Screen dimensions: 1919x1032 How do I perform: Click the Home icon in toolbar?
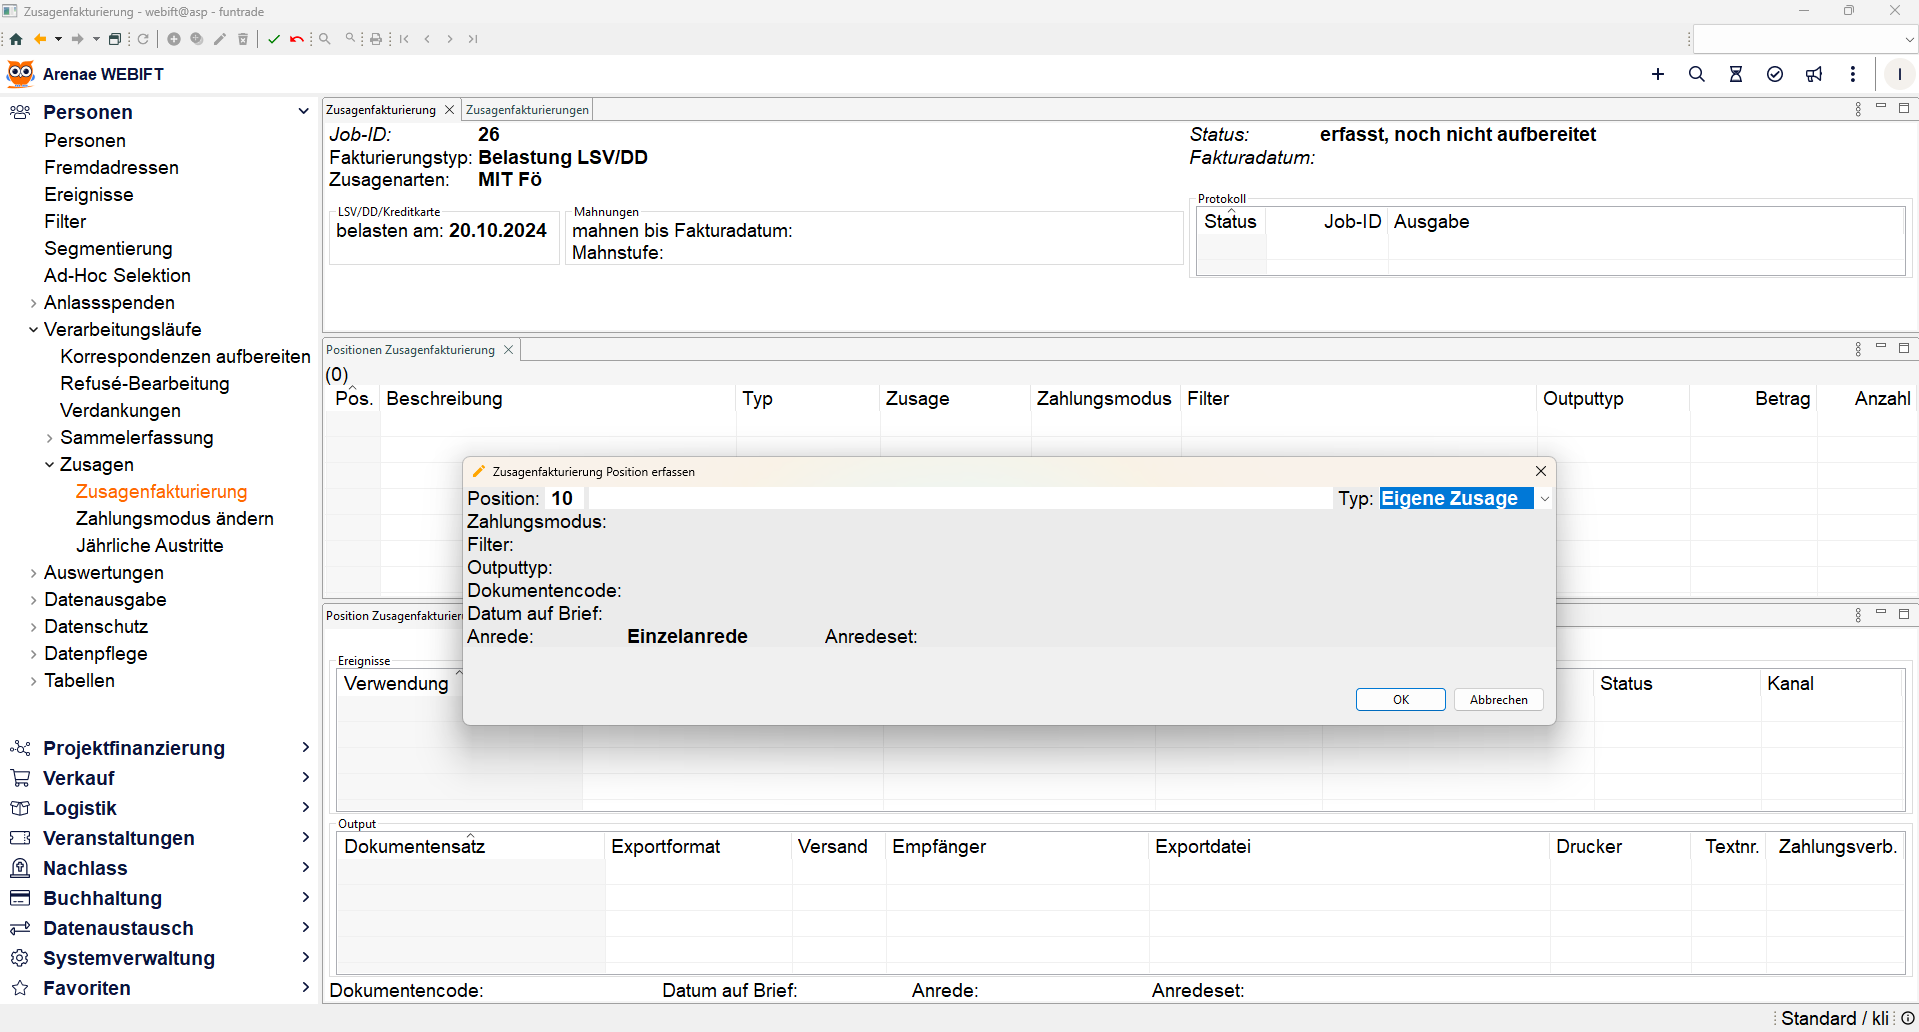click(16, 39)
